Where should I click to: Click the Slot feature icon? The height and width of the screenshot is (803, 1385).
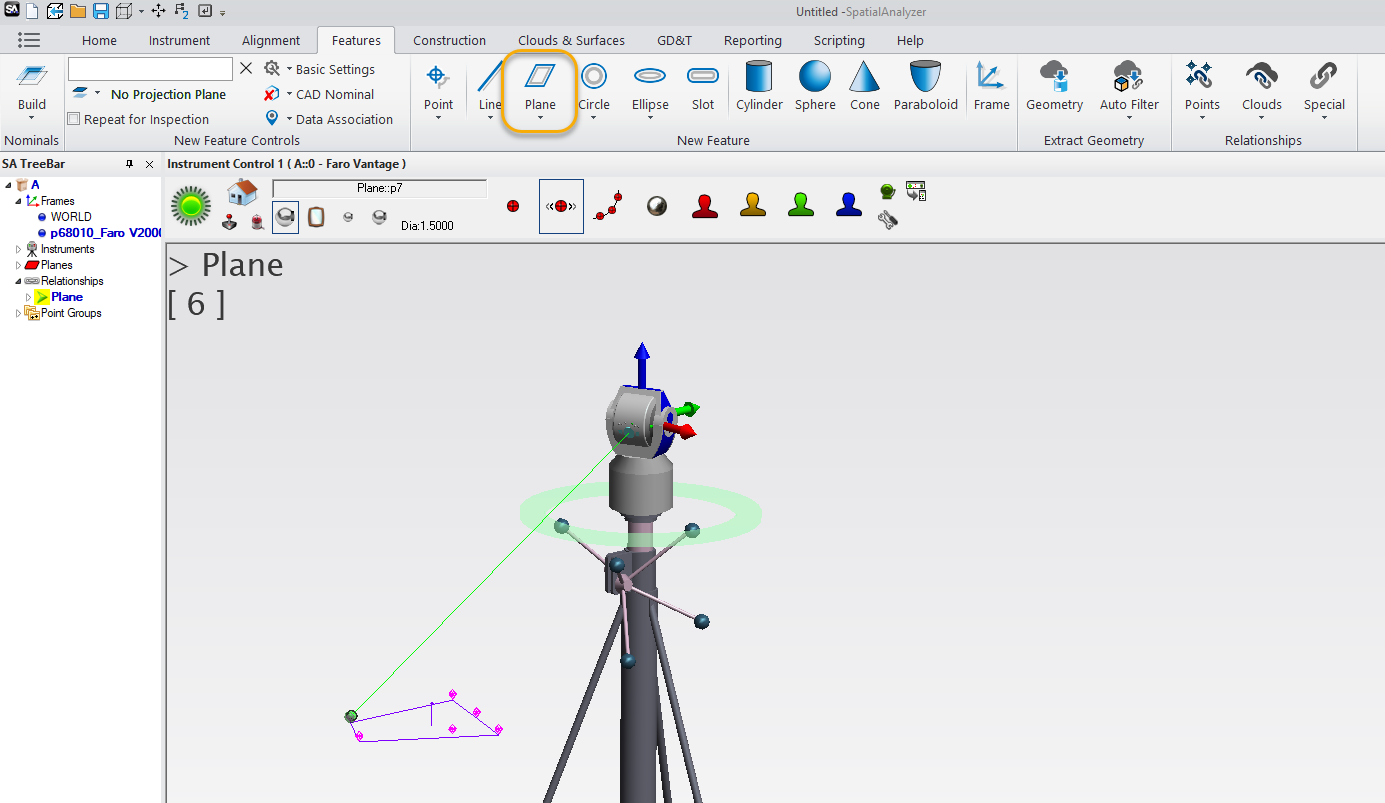[x=703, y=86]
